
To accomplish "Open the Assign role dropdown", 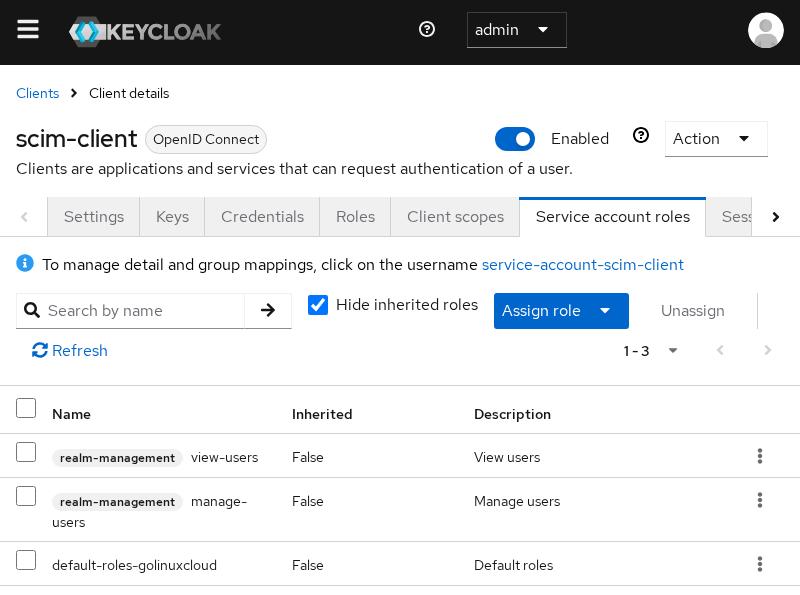I will [561, 311].
